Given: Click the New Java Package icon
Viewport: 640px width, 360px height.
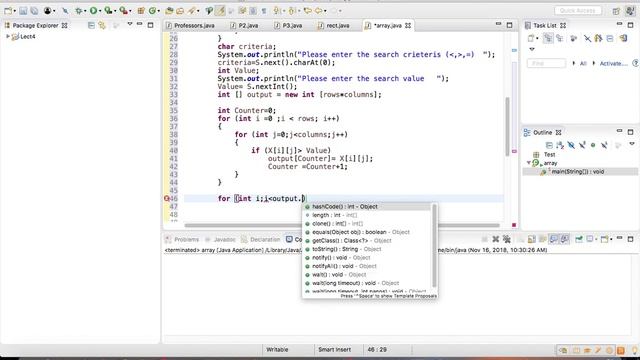Looking at the screenshot, I should [141, 11].
